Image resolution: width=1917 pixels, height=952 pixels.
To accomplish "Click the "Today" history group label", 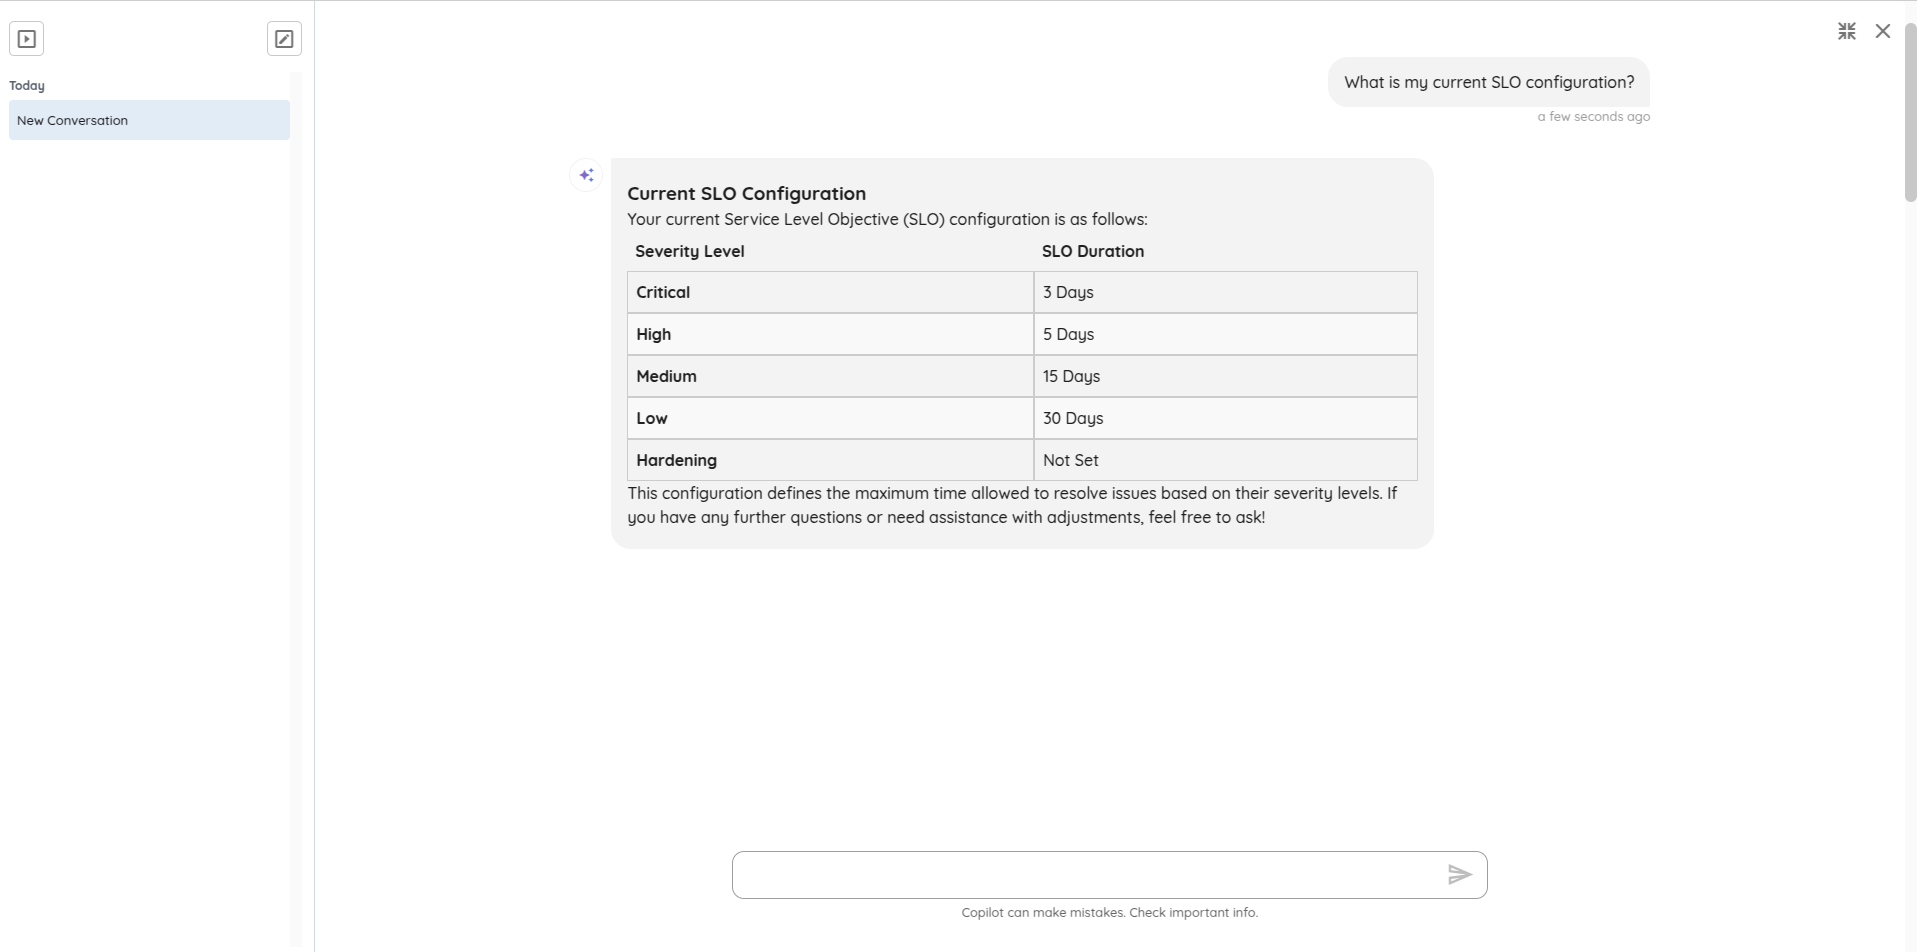I will click(27, 86).
